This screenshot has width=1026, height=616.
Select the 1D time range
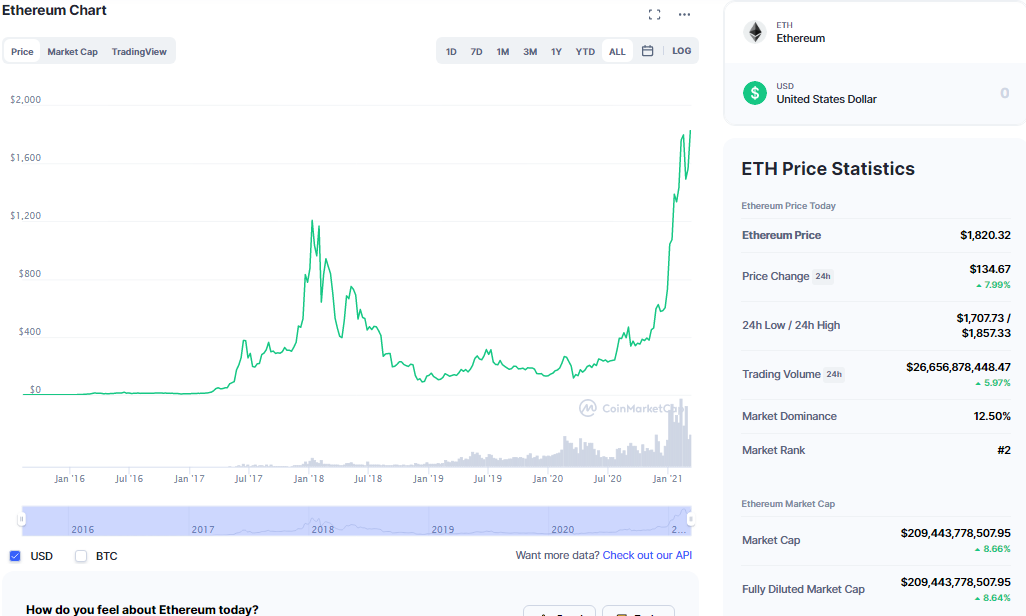coord(451,52)
